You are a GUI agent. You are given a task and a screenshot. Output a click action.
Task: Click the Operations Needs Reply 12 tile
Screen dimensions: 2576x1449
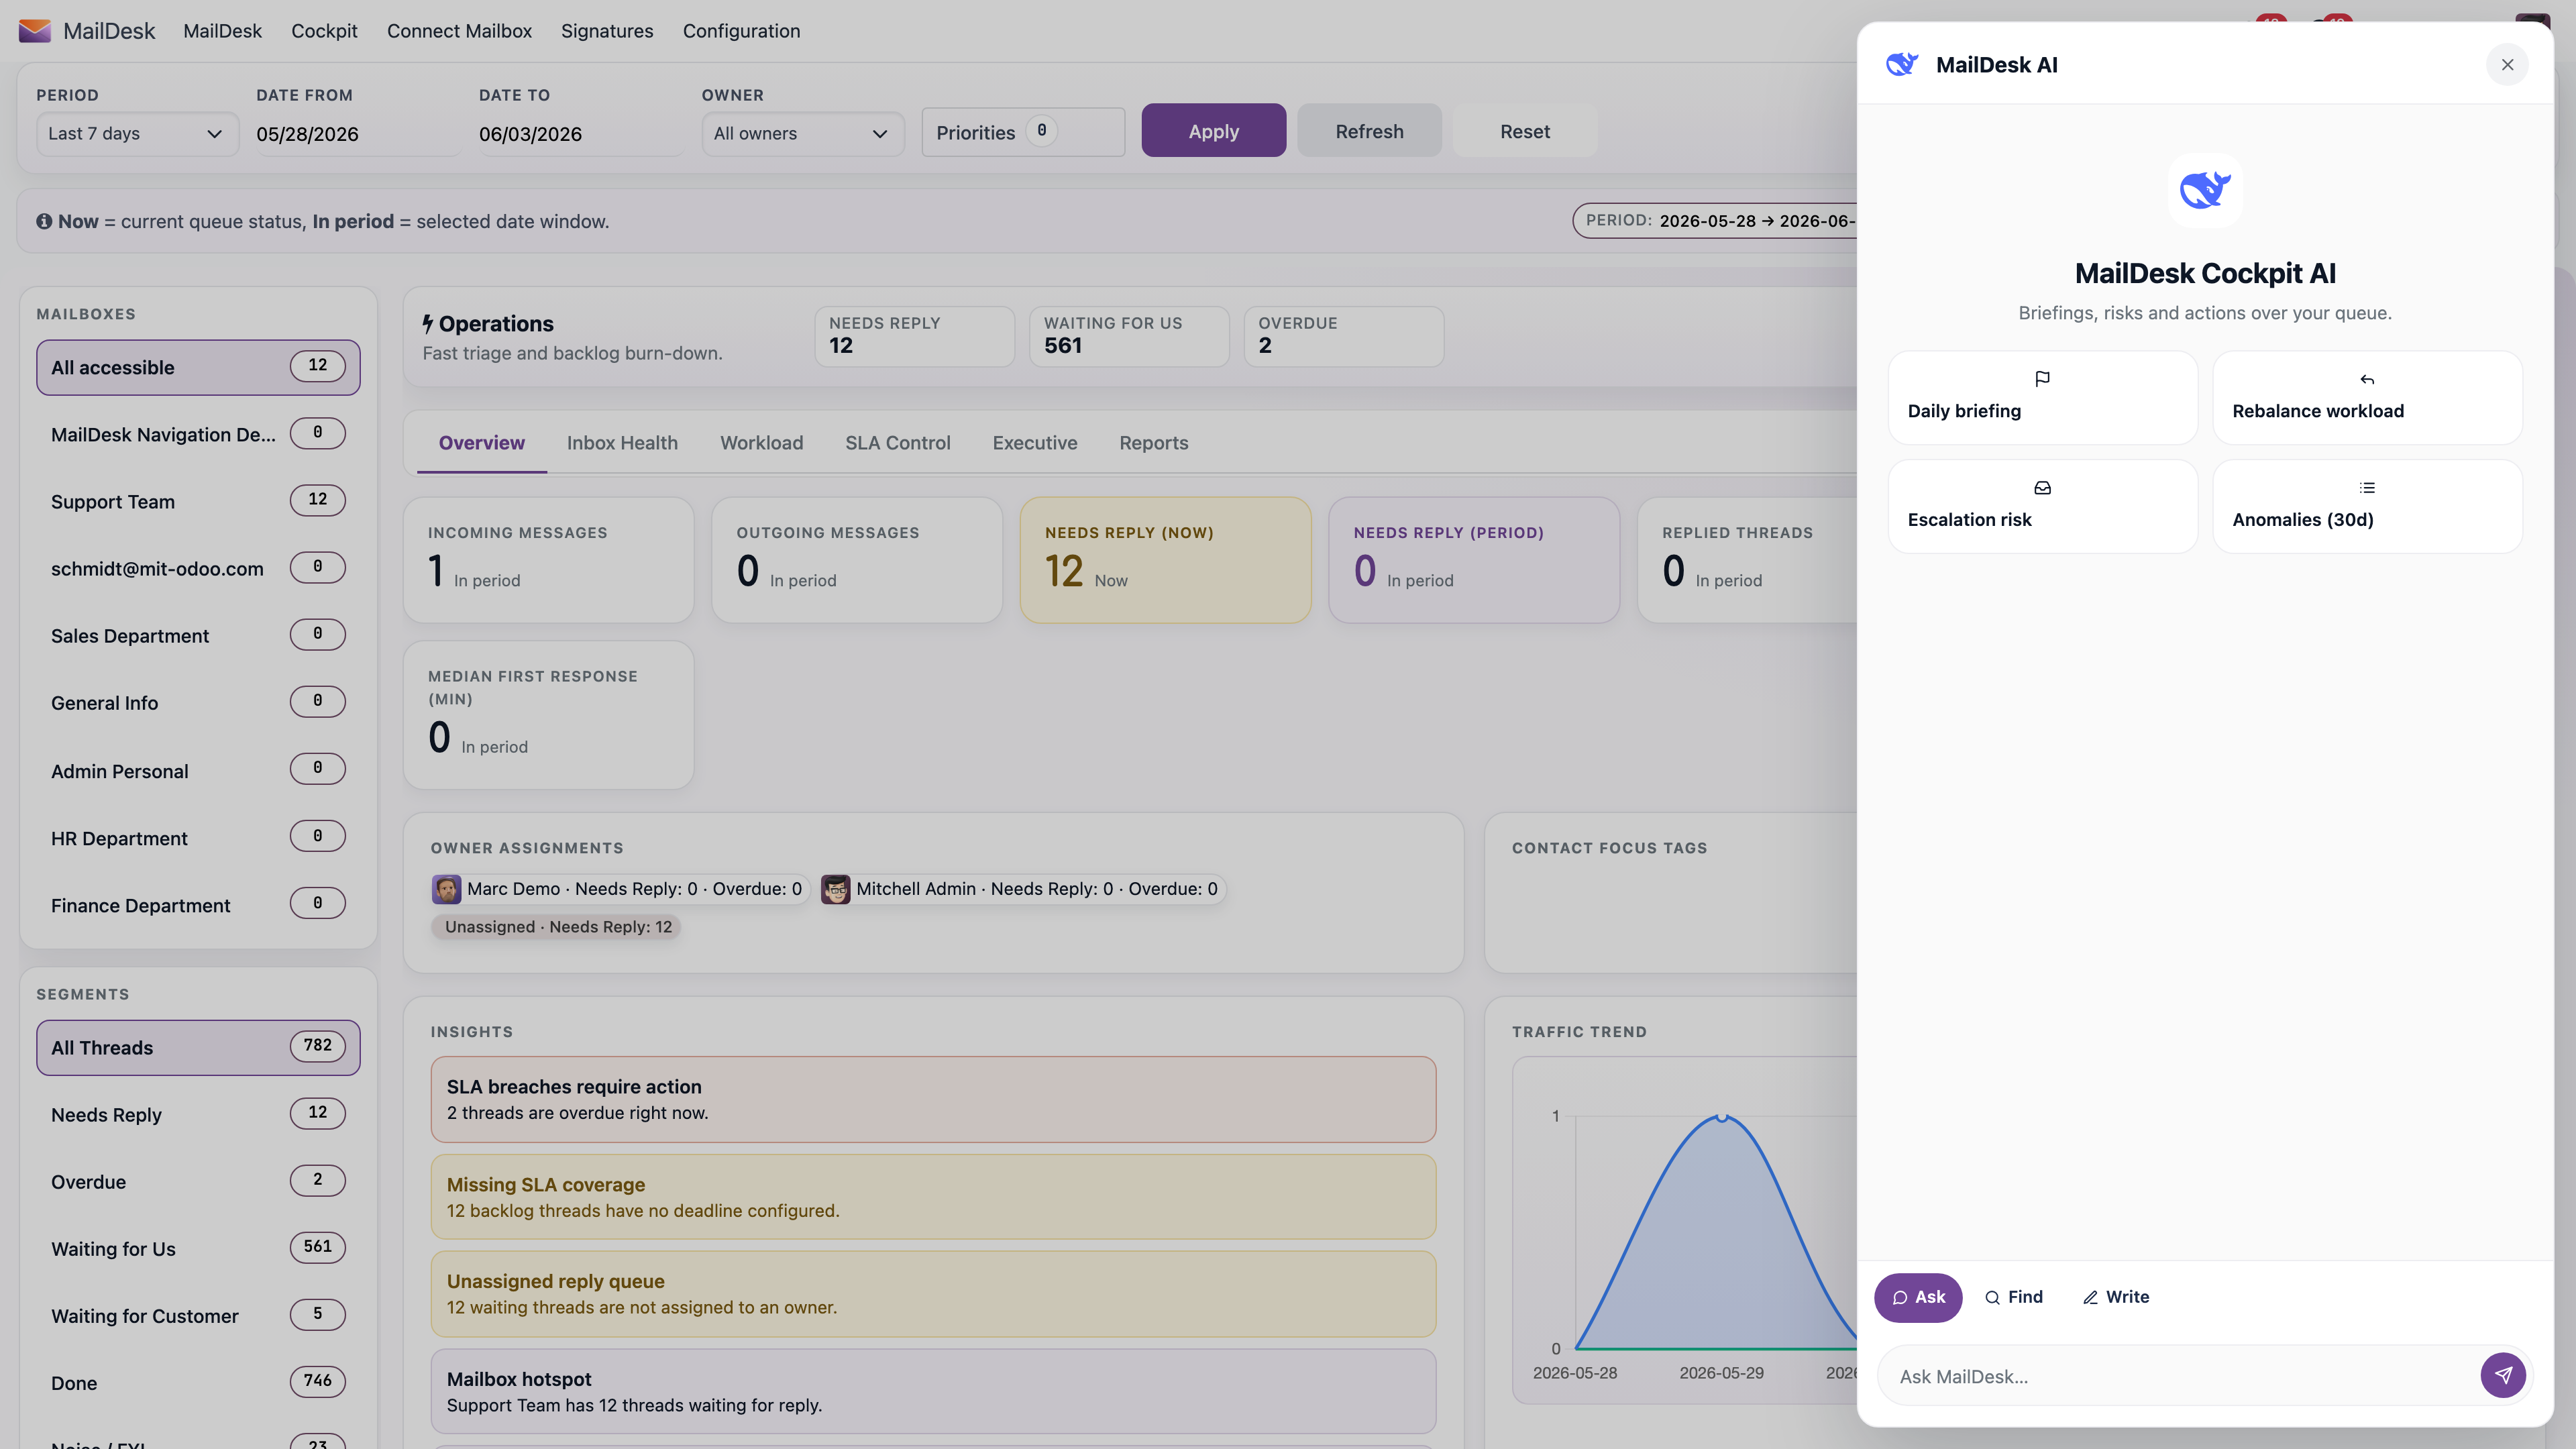[914, 336]
